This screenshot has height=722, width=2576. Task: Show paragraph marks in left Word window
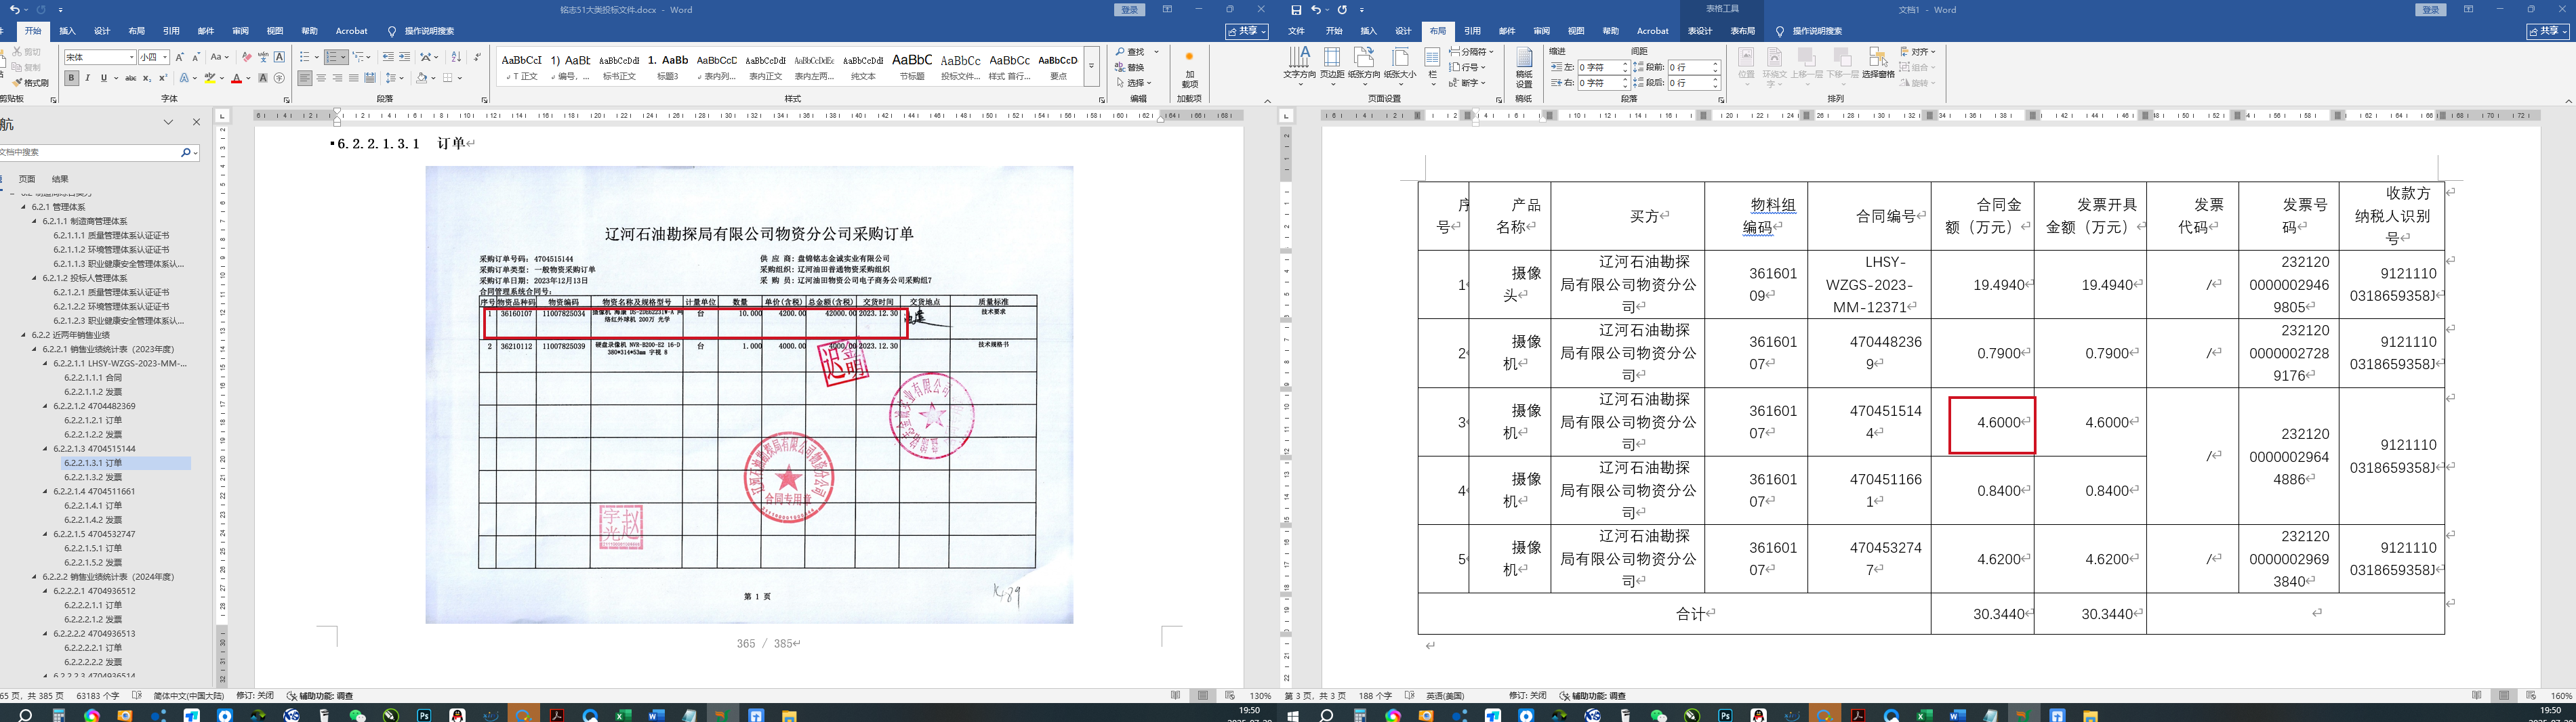[477, 57]
